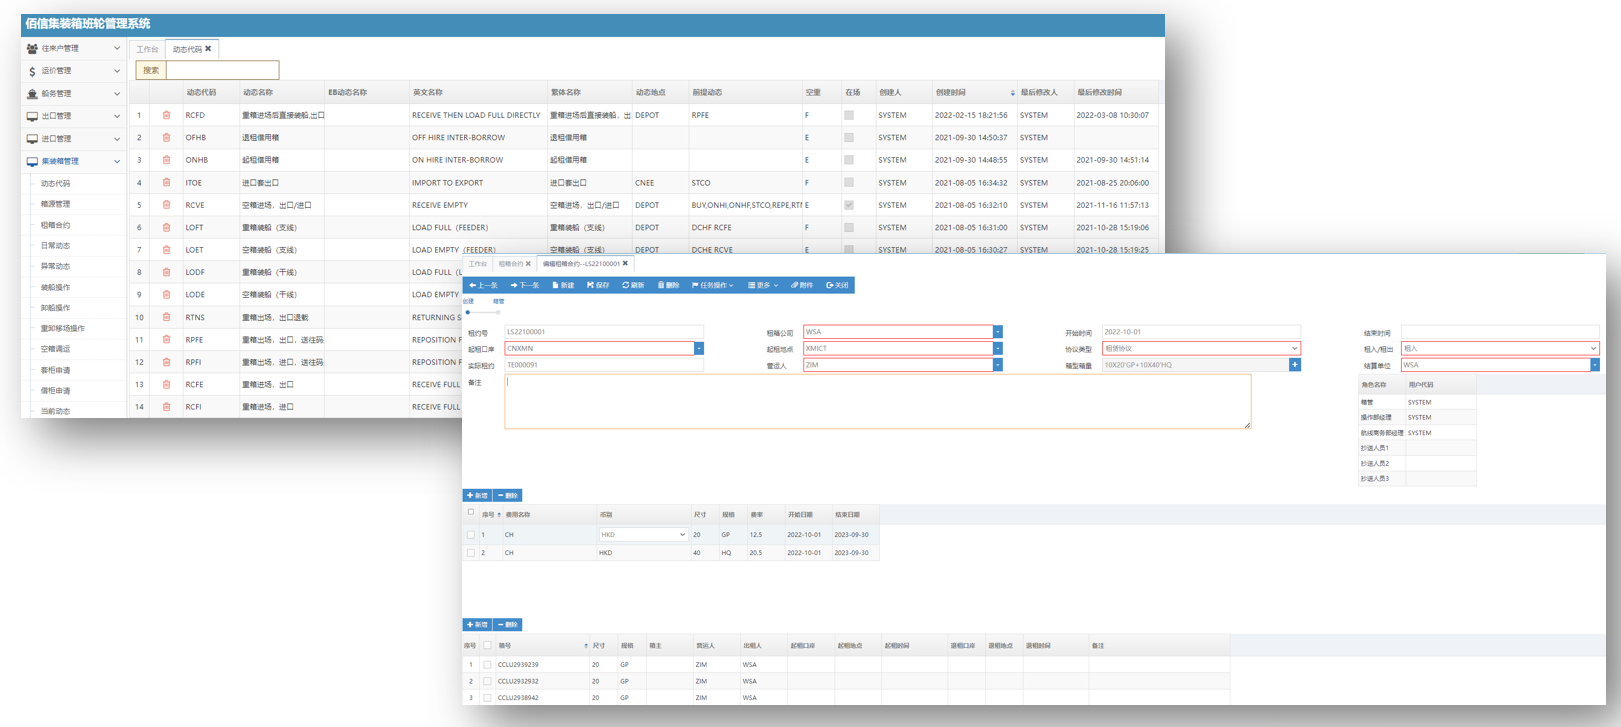Switch to the 租箱合约 tab
Screen dimensions: 1621x727
513,264
